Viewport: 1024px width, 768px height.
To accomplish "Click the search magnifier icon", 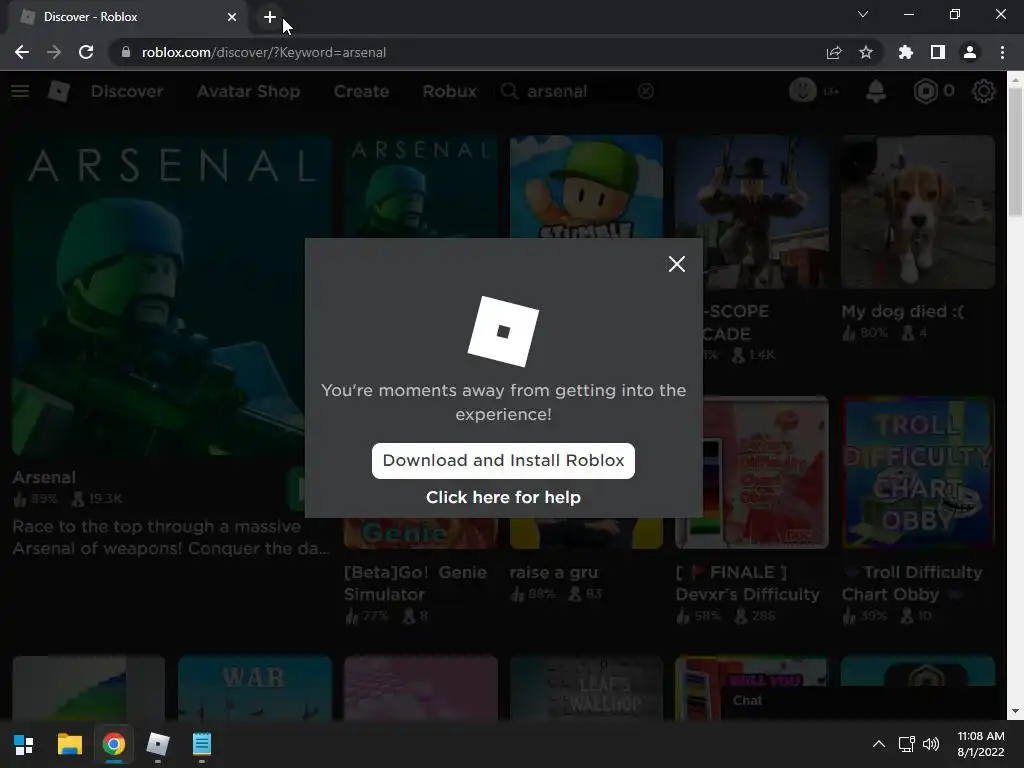I will point(509,91).
